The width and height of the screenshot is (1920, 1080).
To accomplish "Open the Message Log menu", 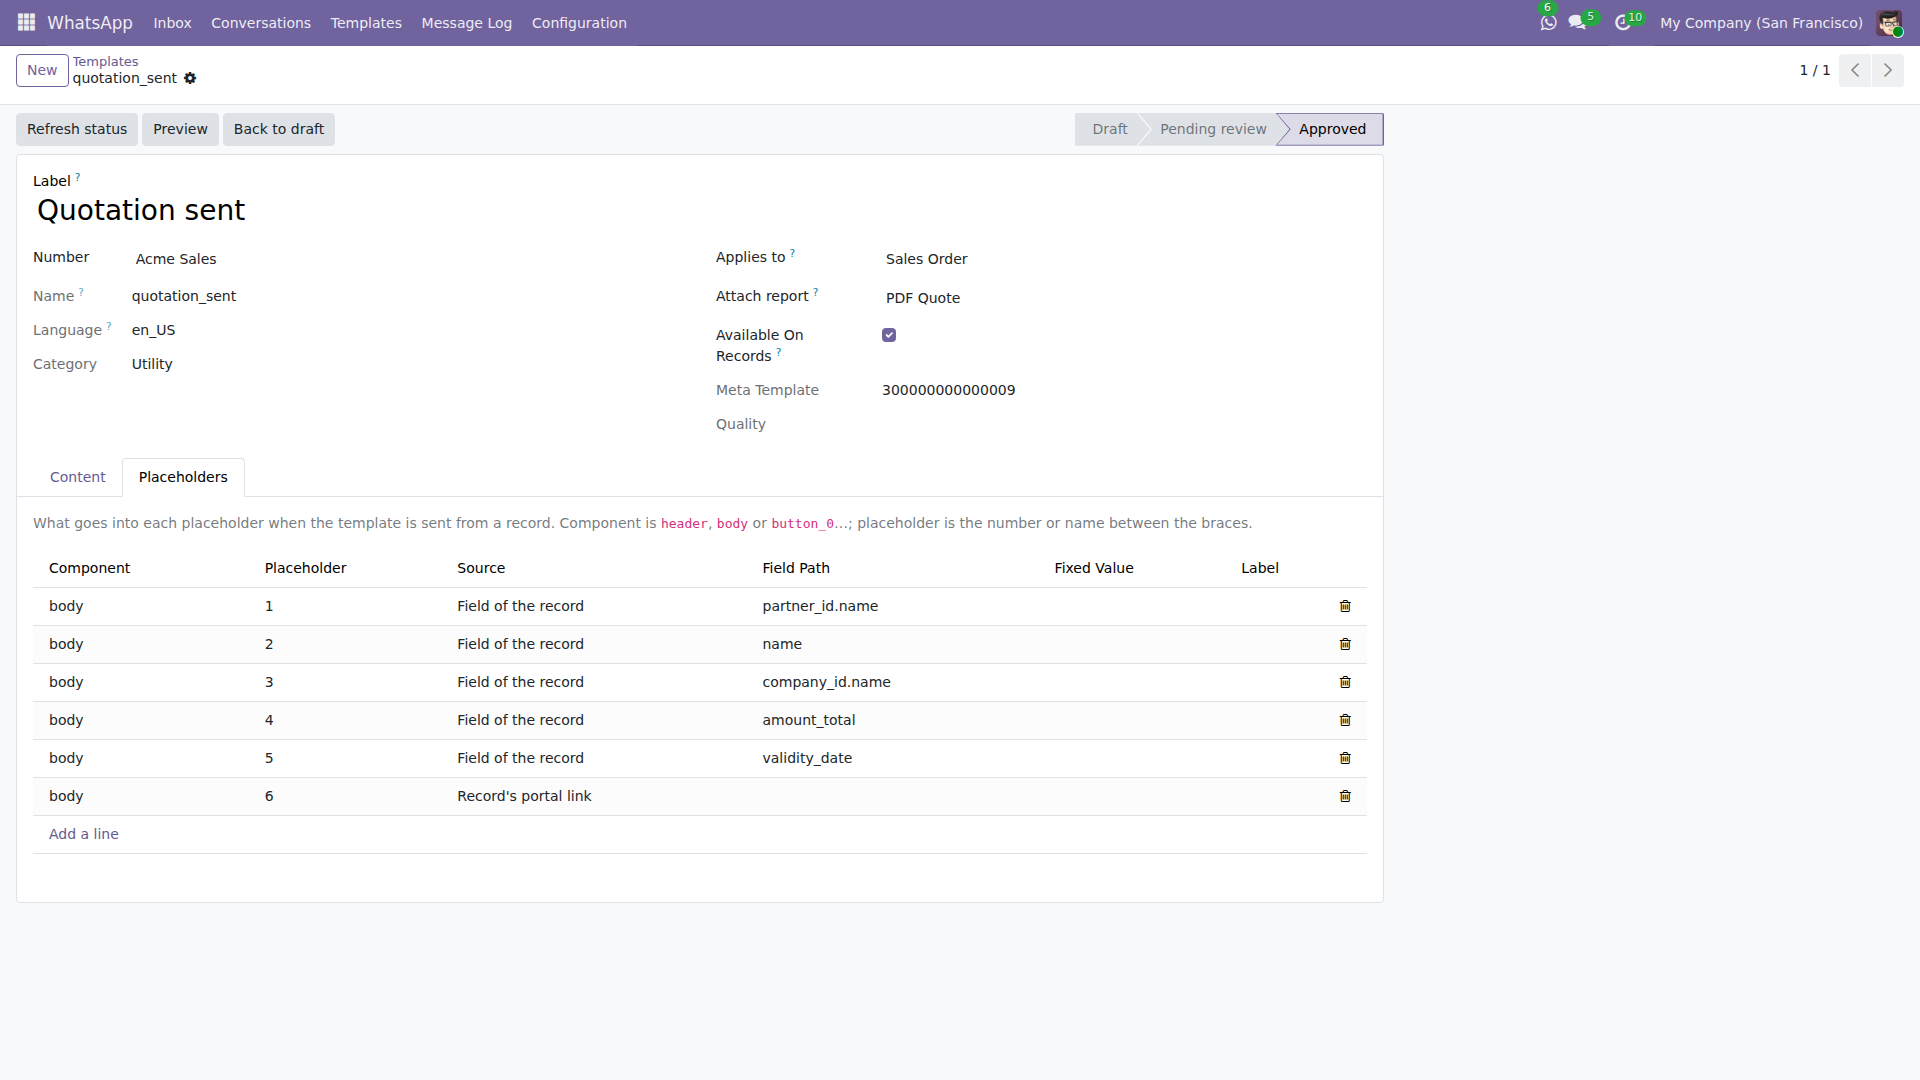I will click(467, 22).
